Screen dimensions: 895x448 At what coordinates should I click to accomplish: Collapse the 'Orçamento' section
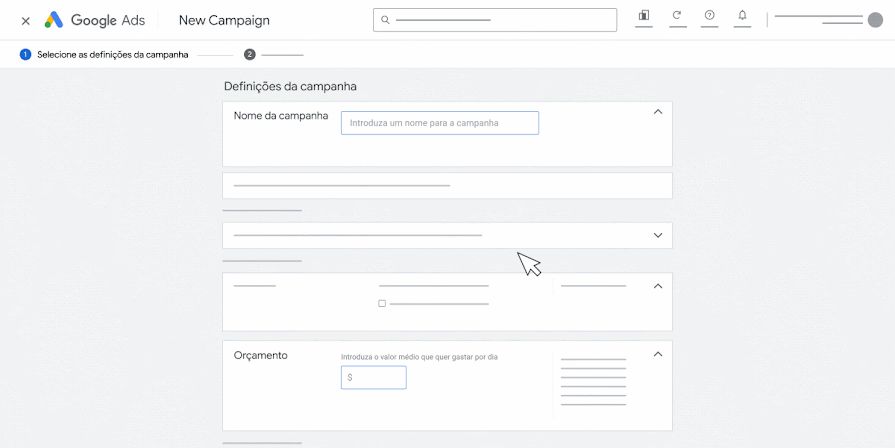pos(658,354)
